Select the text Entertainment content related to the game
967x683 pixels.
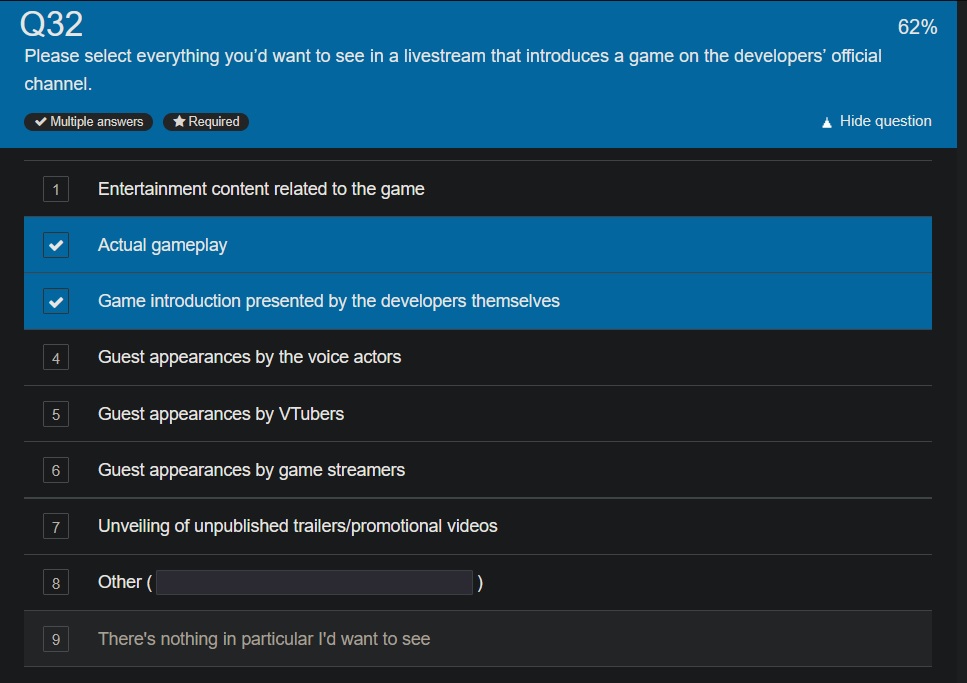point(261,189)
